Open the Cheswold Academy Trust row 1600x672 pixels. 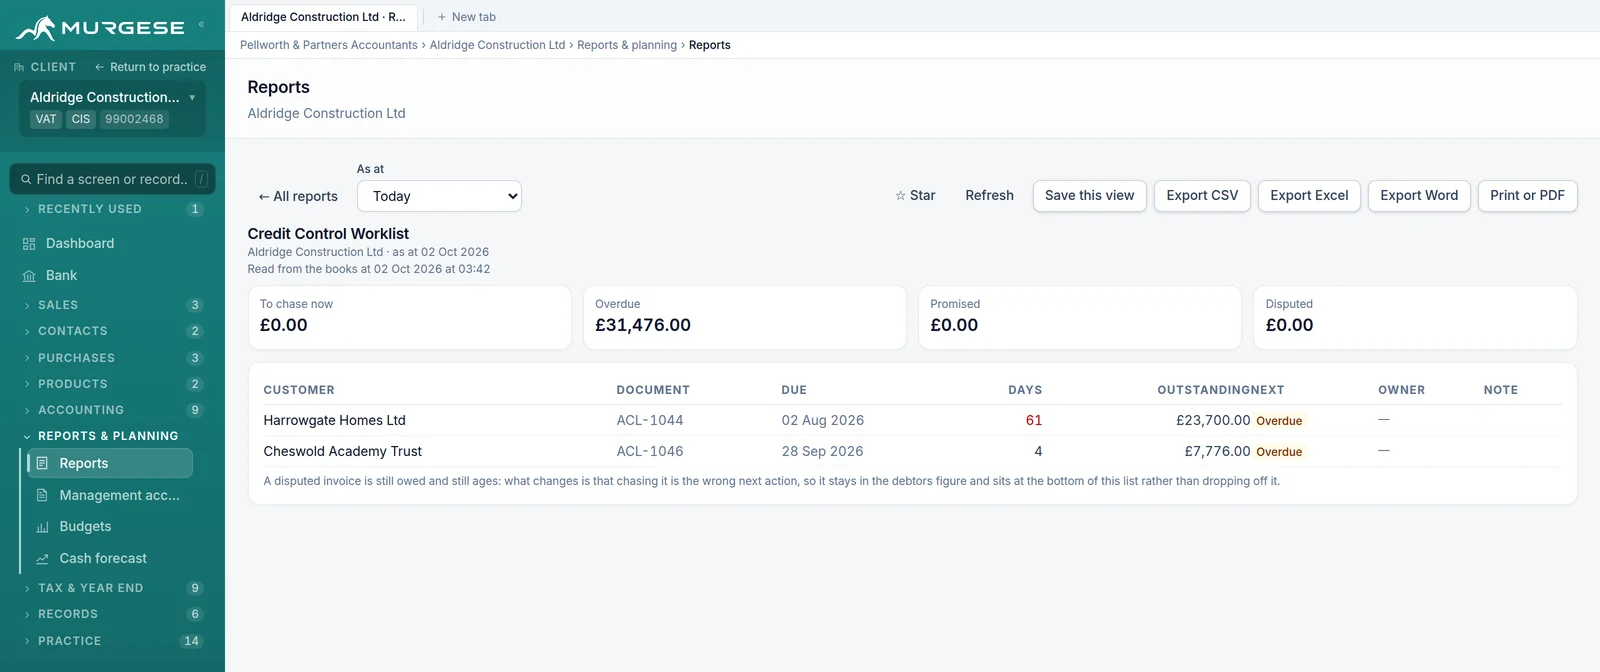point(912,452)
